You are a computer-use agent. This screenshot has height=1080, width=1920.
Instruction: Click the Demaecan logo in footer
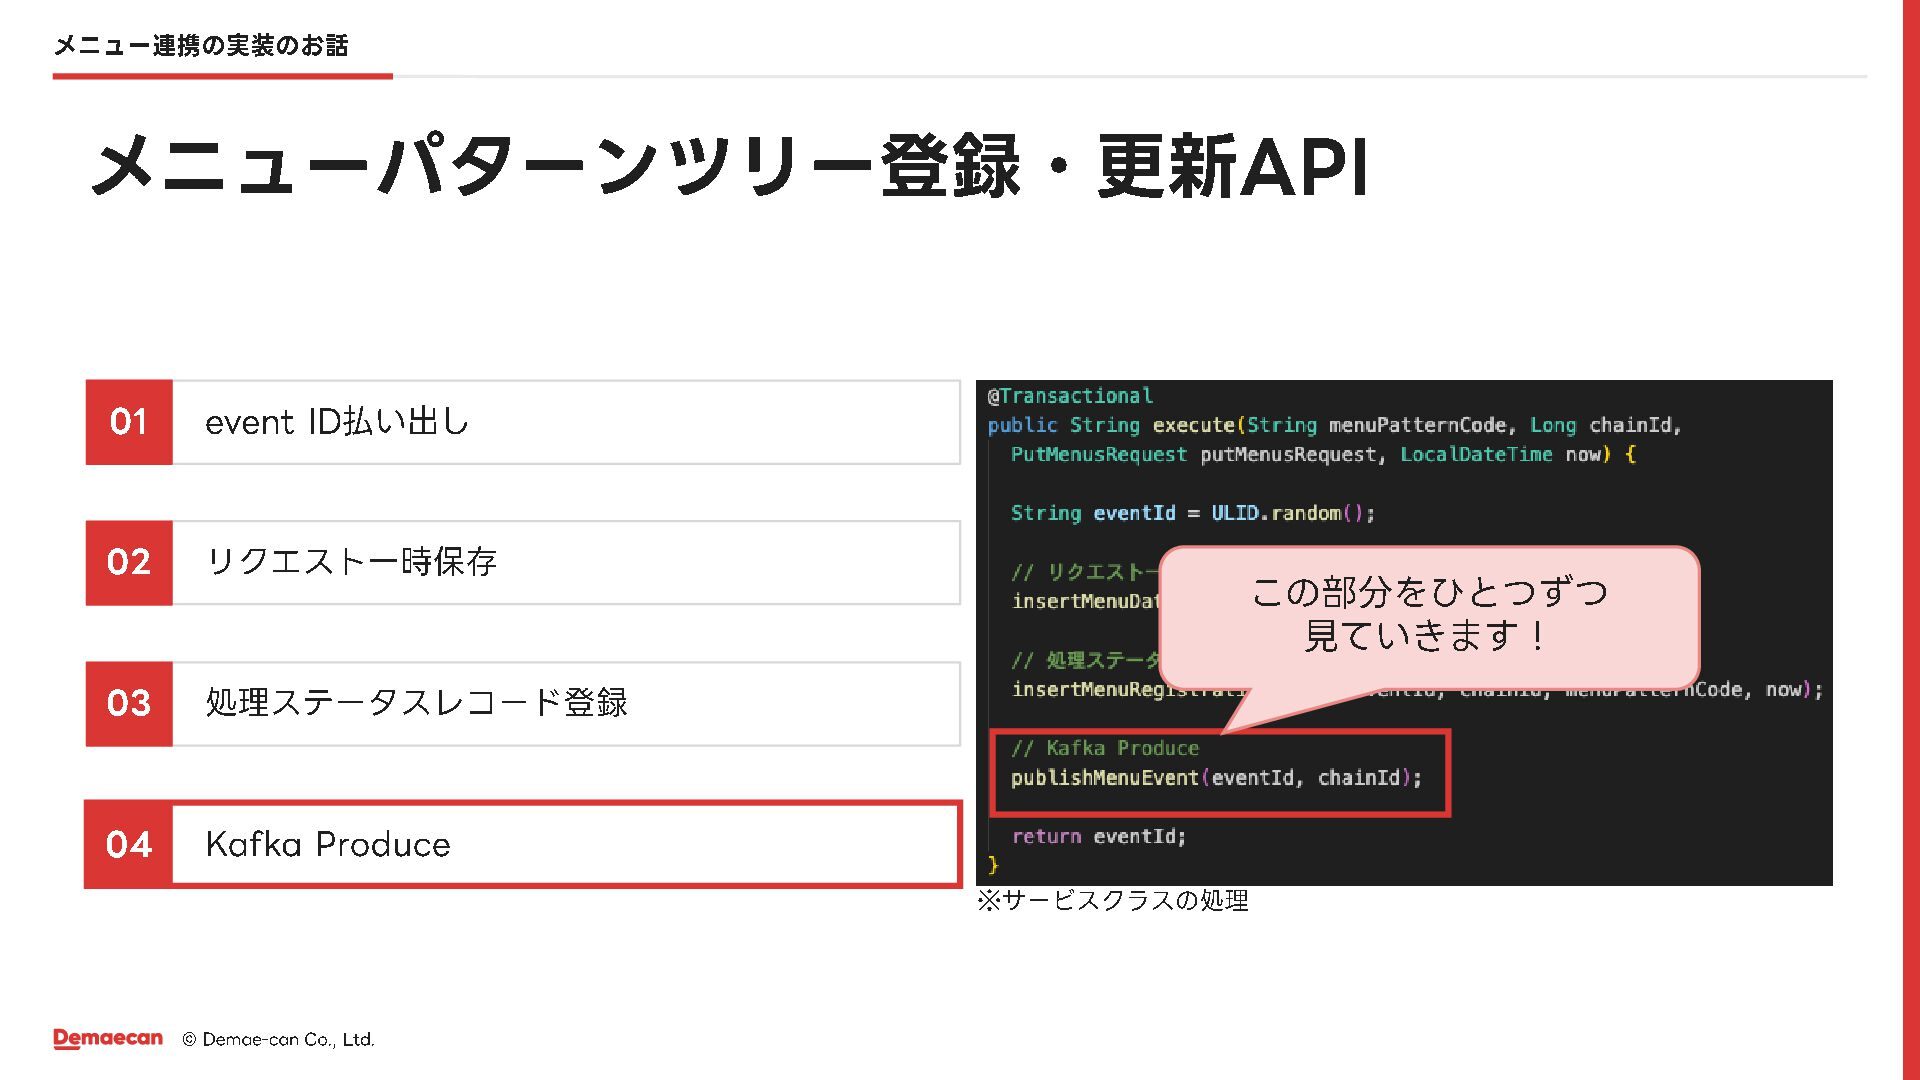tap(108, 1039)
